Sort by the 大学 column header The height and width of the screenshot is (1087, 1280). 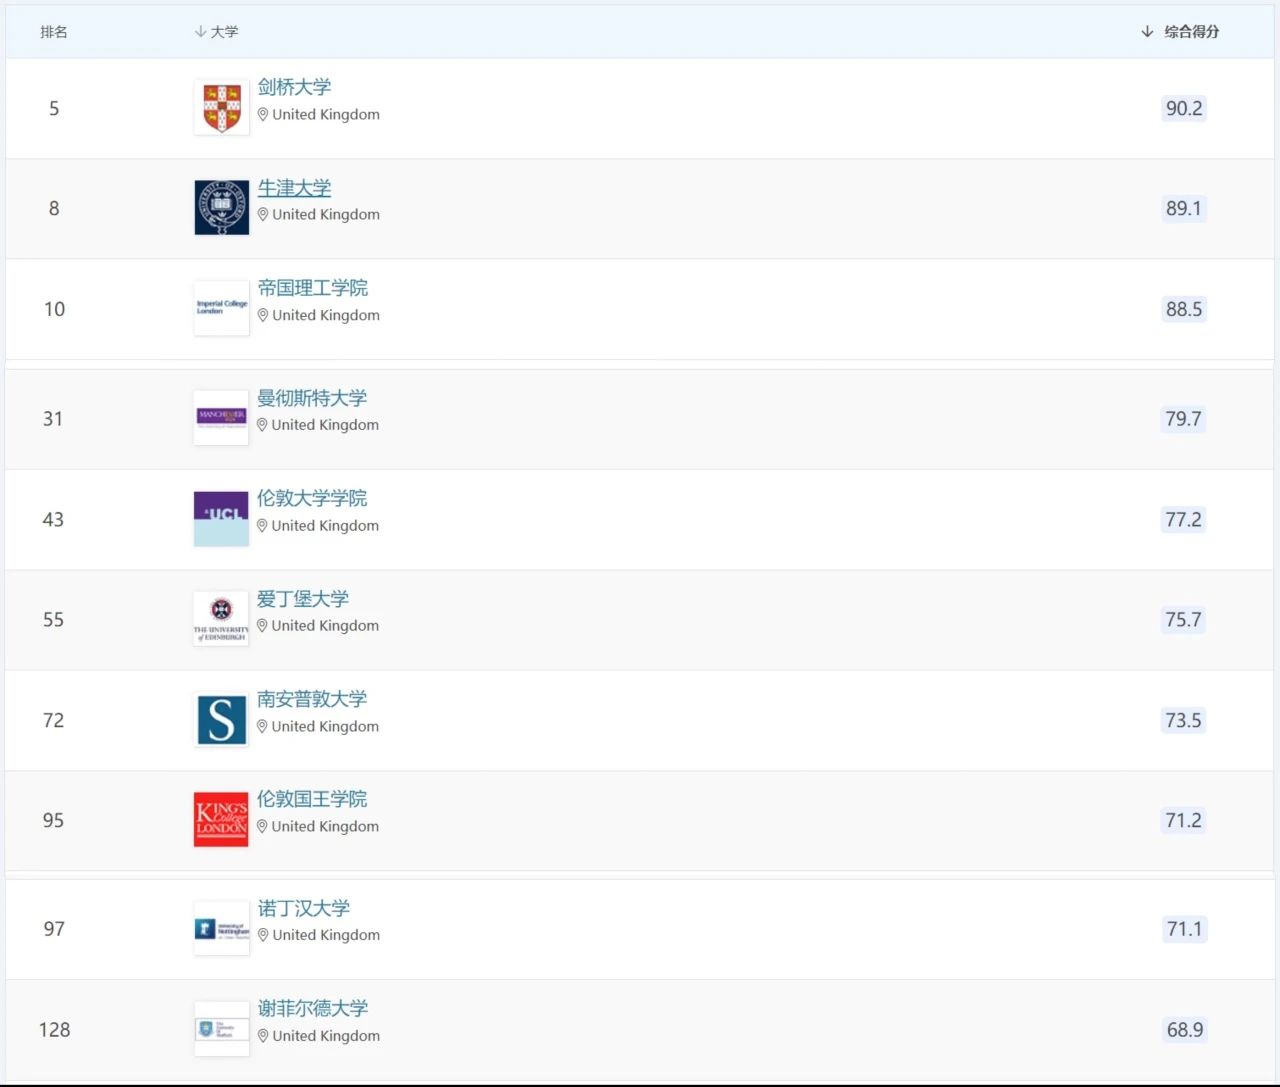coord(216,32)
